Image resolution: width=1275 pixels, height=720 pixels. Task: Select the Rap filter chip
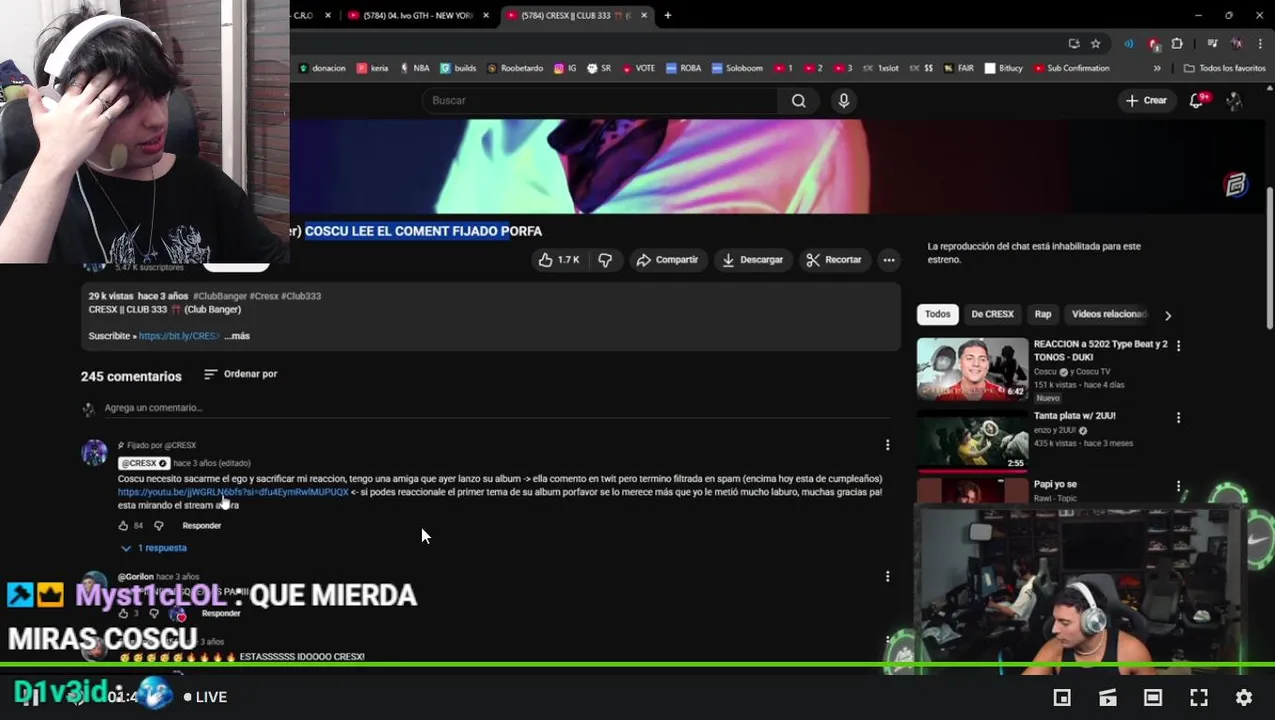(1043, 314)
